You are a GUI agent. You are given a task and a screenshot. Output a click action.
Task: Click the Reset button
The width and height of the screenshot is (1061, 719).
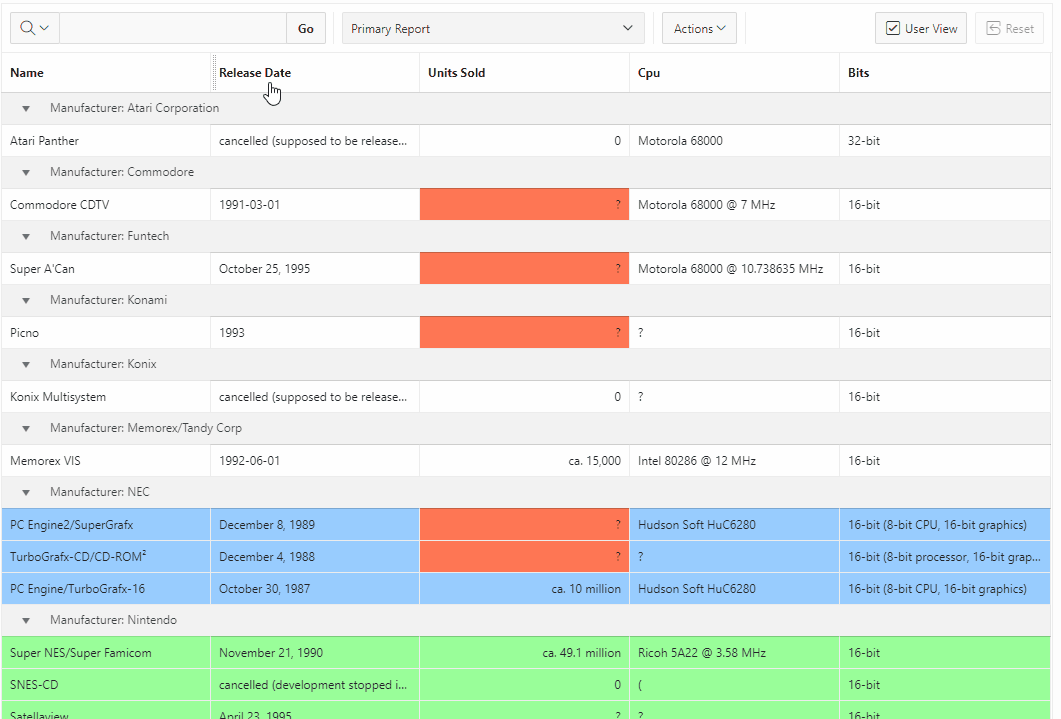1010,28
